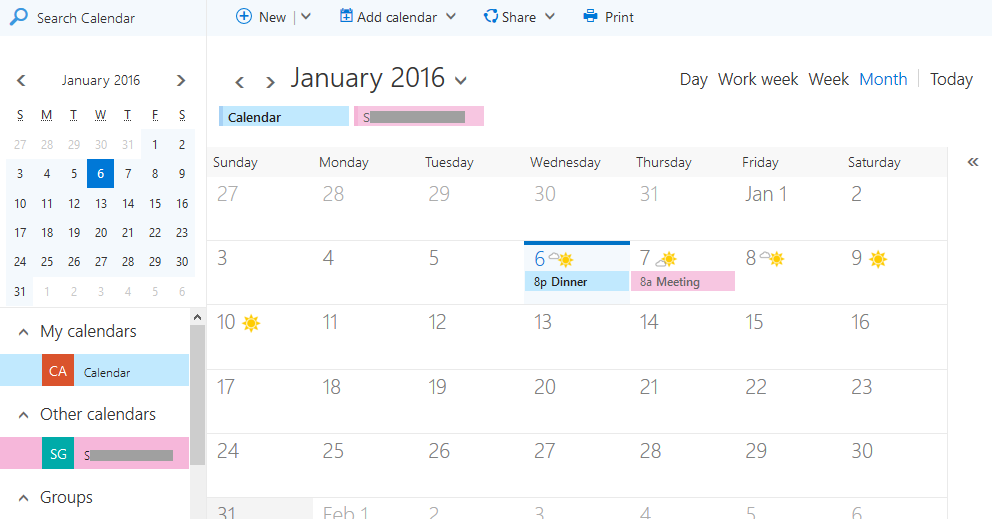Screen dimensions: 992x519
Task: Click sunny weather icon on Sunday 10
Action: (x=251, y=323)
